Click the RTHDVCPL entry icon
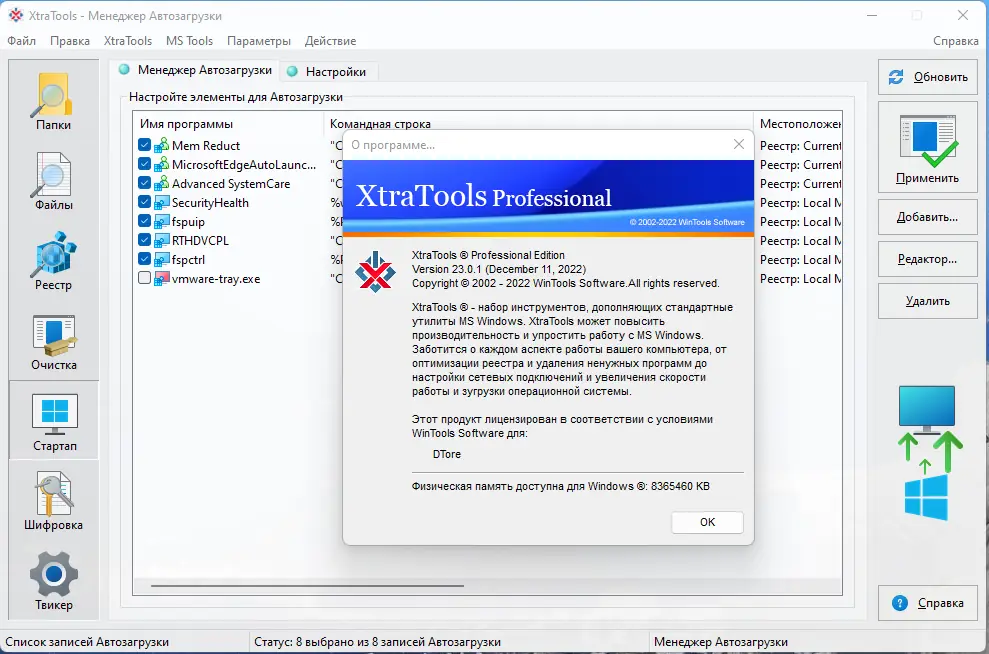The width and height of the screenshot is (989, 654). [161, 240]
